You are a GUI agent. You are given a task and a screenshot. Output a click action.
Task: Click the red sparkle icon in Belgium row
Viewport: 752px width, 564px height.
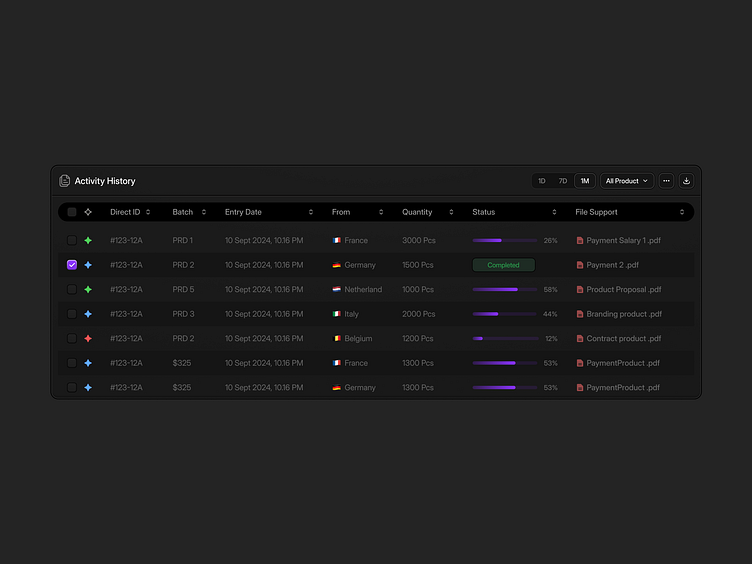click(88, 339)
